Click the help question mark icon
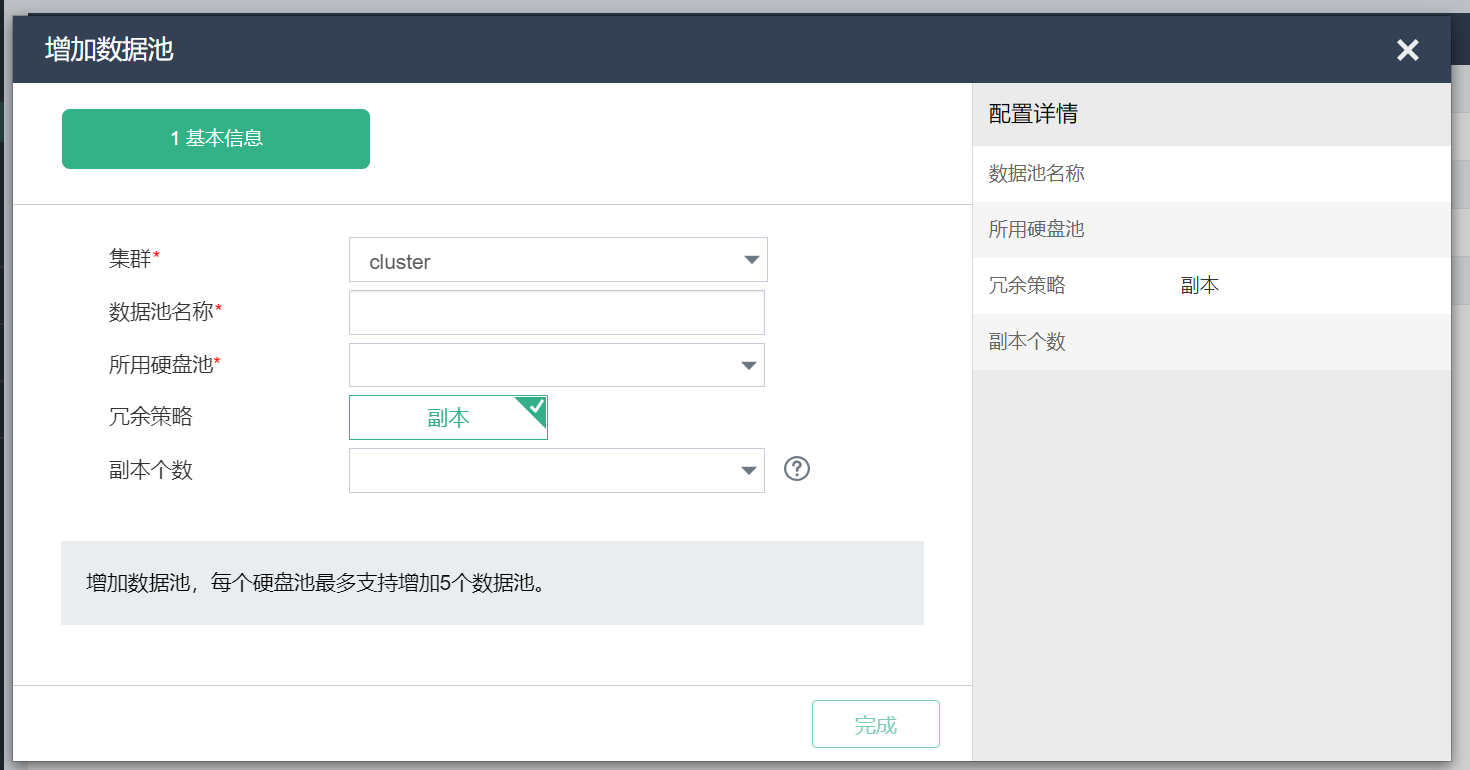Image resolution: width=1470 pixels, height=770 pixels. point(797,469)
